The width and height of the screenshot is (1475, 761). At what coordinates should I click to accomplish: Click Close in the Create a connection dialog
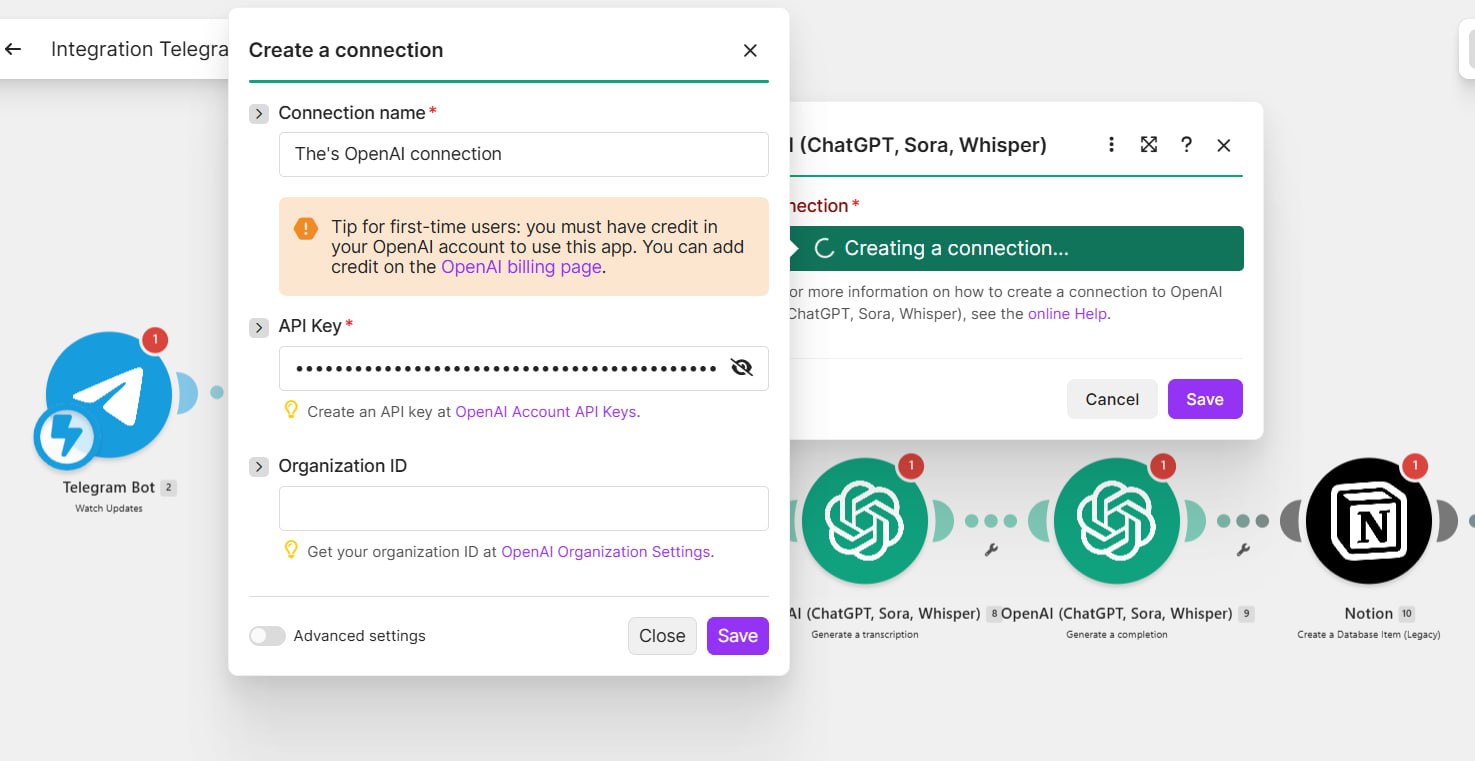662,636
